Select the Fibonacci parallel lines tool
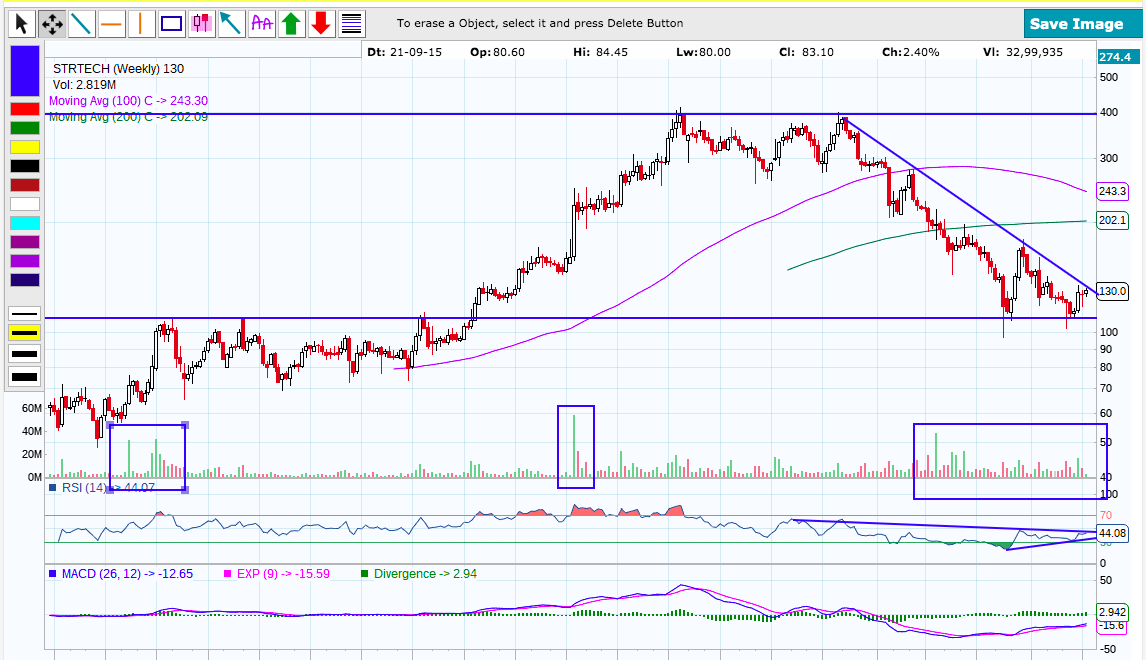 tap(352, 24)
